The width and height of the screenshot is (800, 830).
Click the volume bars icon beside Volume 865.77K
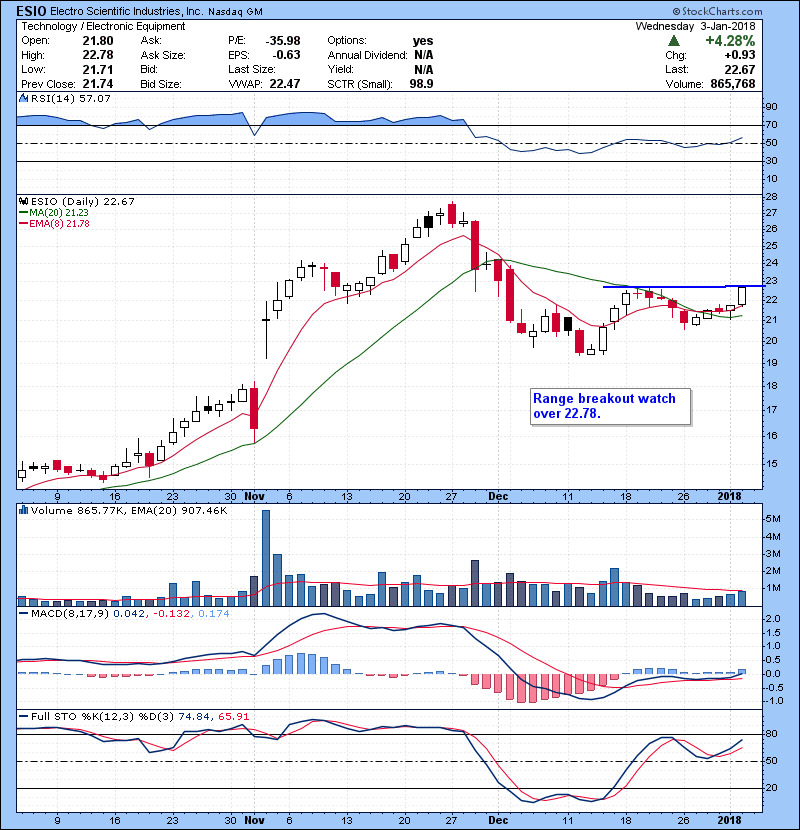pos(23,510)
